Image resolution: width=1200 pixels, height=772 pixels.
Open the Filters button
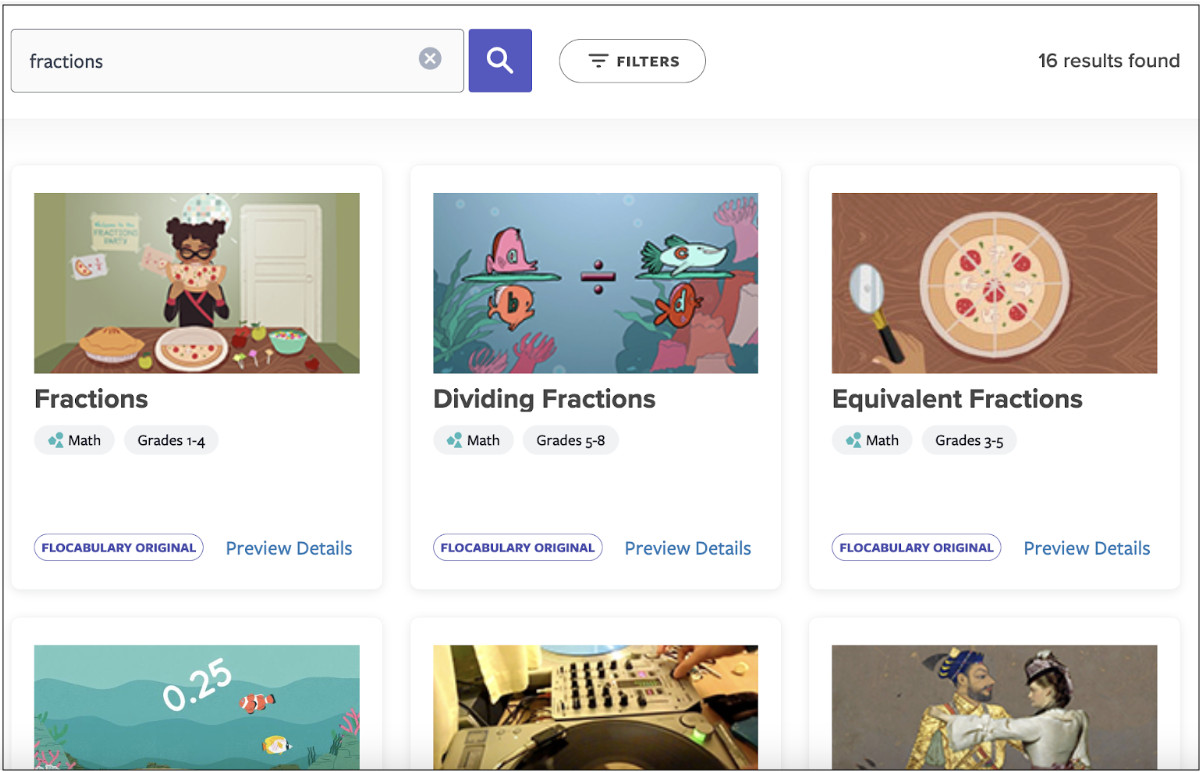tap(632, 61)
